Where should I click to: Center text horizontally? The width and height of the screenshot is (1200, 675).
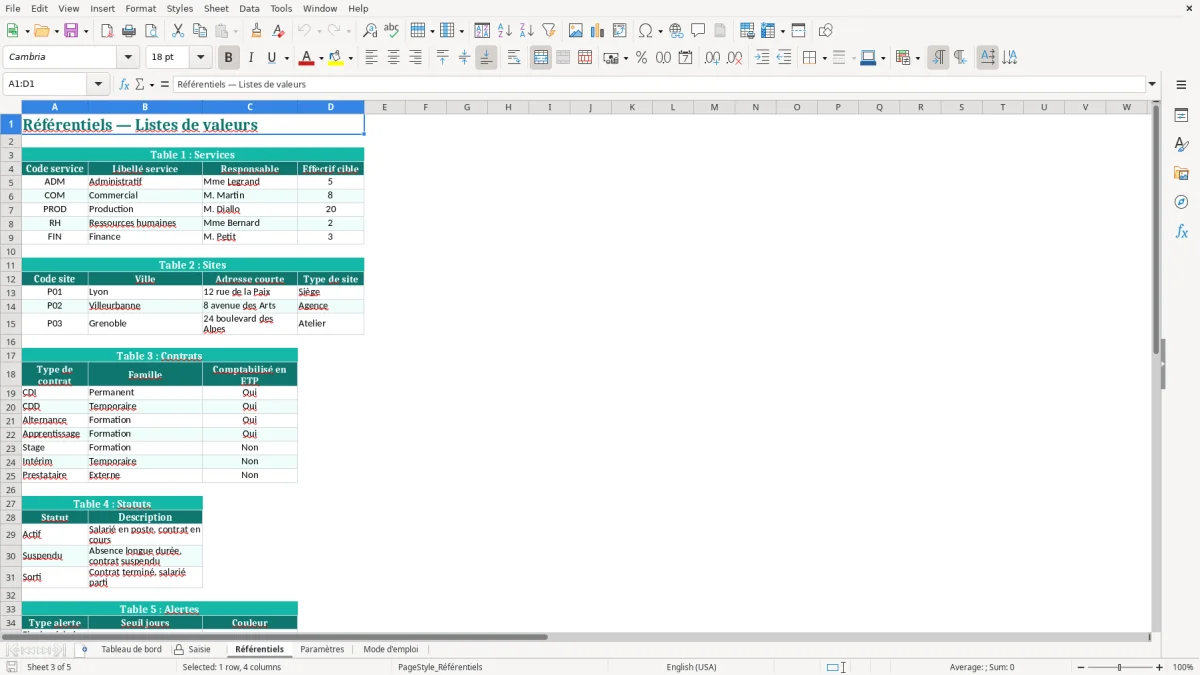(393, 58)
